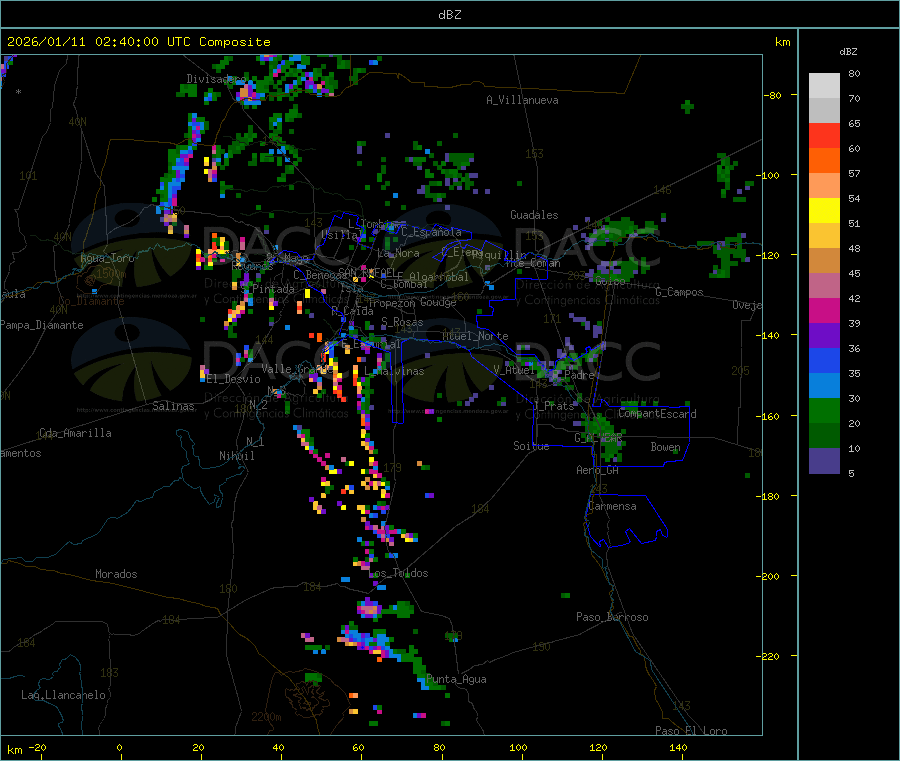Screen dimensions: 900x761
Task: Click the -180 km vertical axis tick
Action: click(x=770, y=496)
